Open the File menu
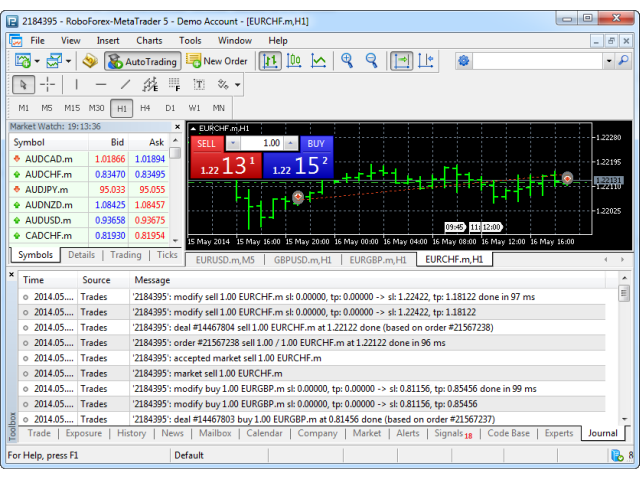640x480 pixels. click(37, 40)
